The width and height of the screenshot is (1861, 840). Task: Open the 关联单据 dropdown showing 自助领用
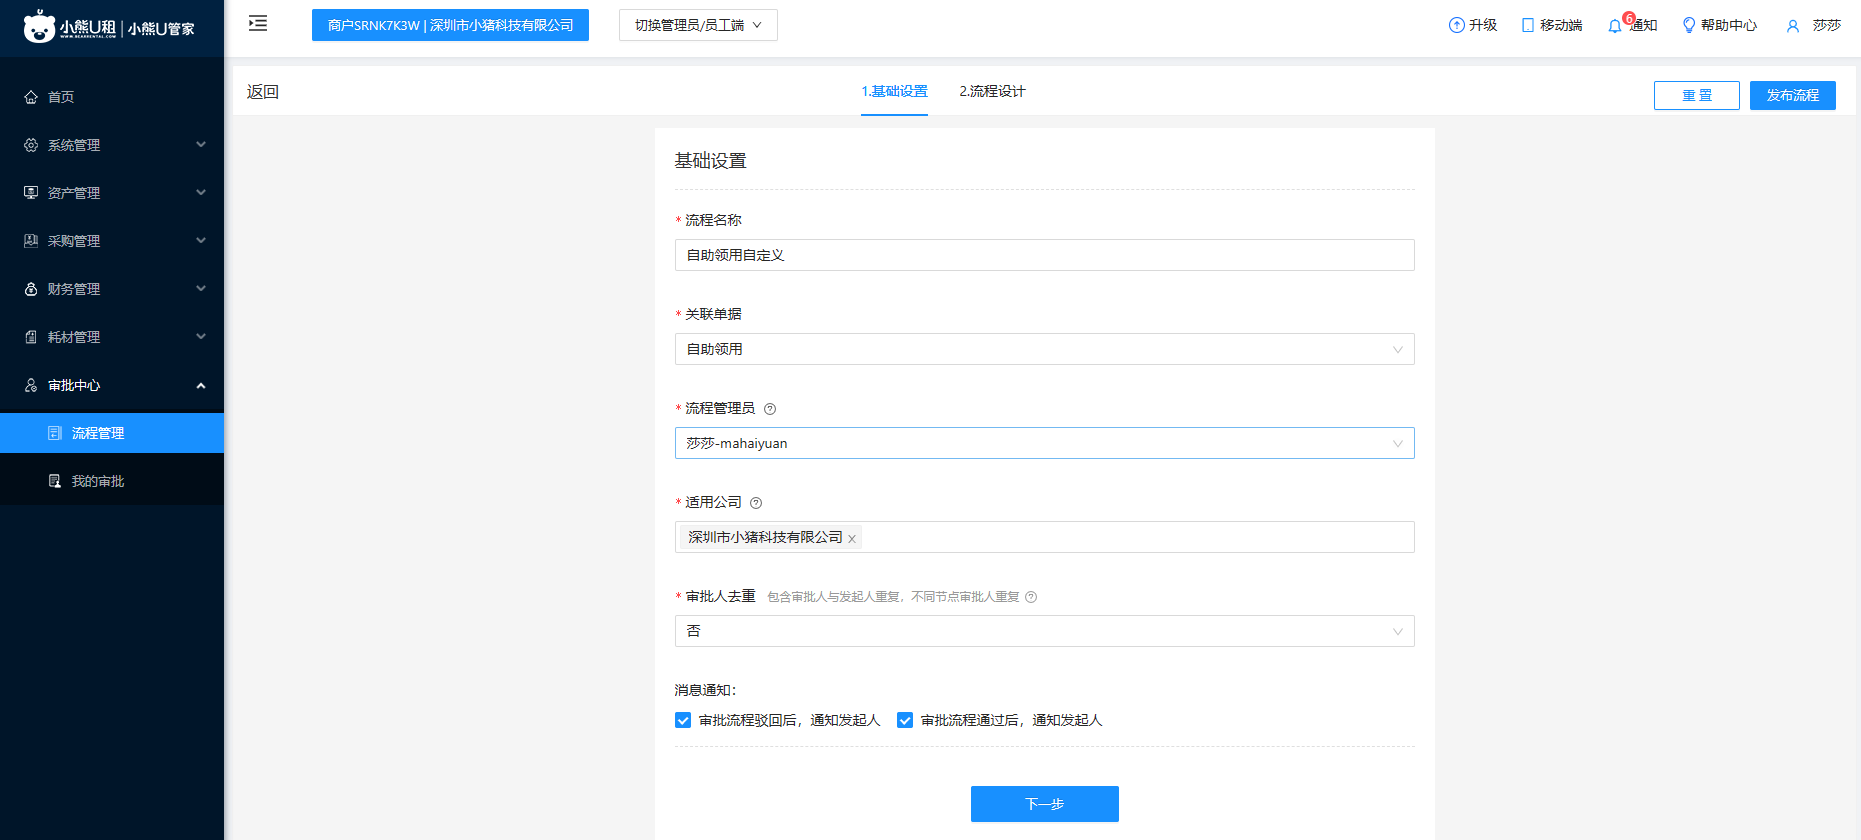(1044, 349)
